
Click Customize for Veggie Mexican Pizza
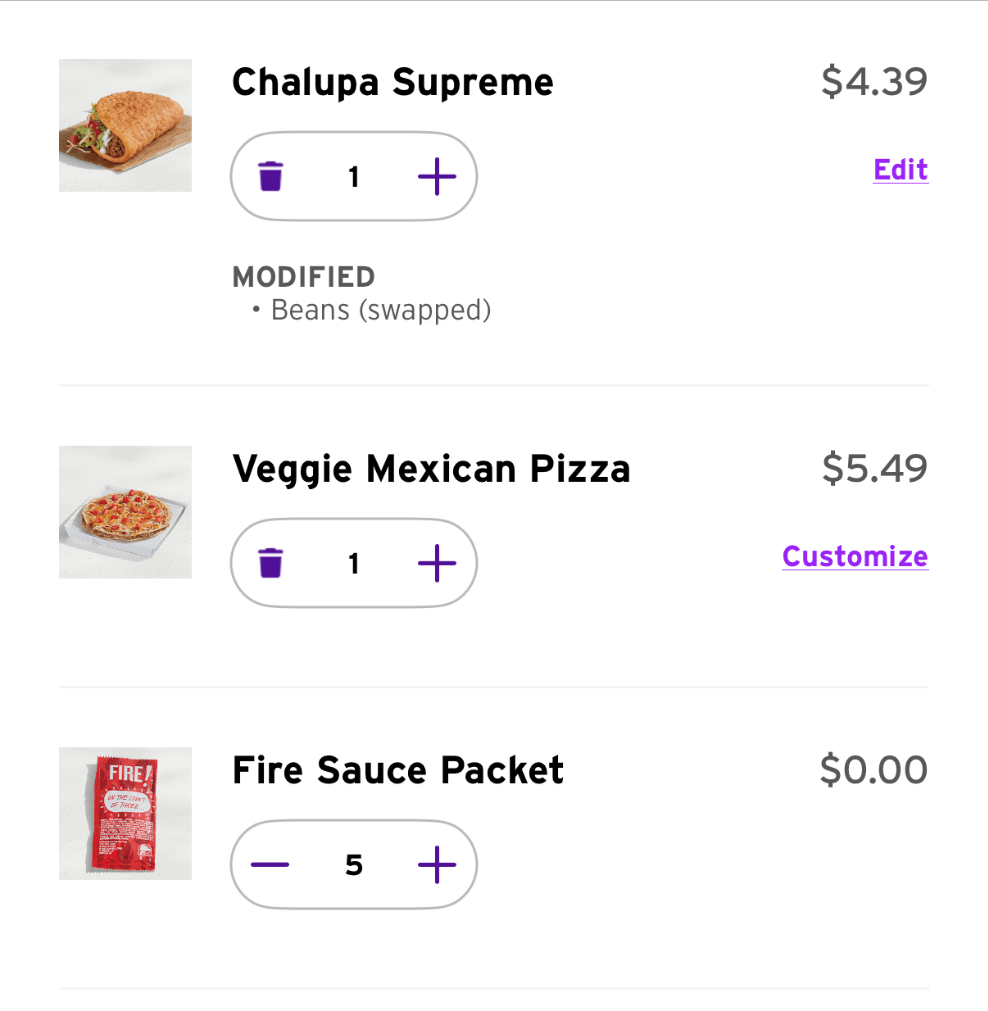point(855,556)
